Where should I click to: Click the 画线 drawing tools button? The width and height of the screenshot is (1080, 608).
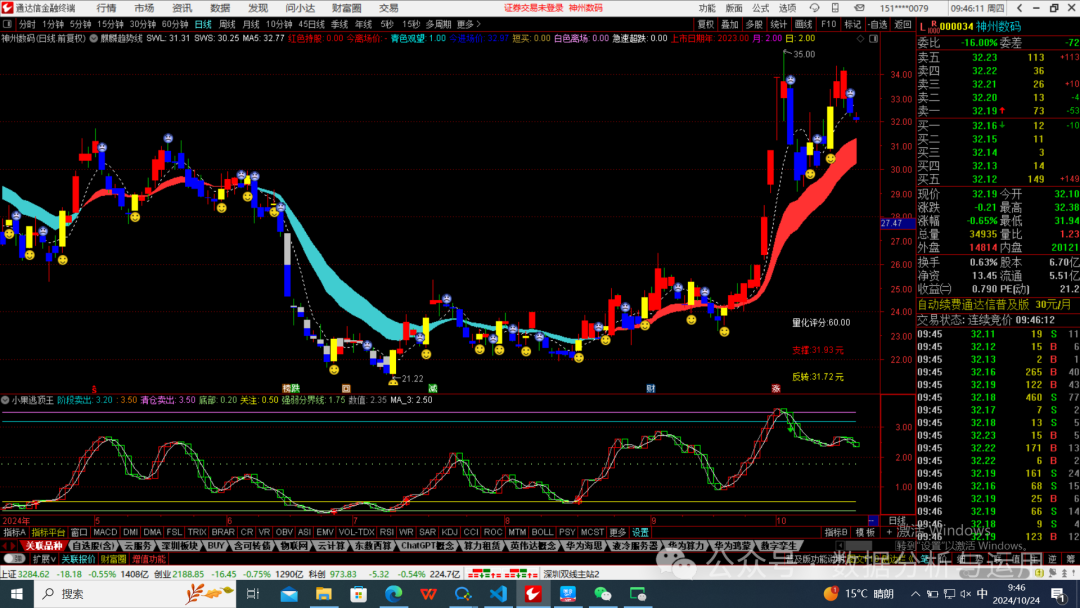804,24
